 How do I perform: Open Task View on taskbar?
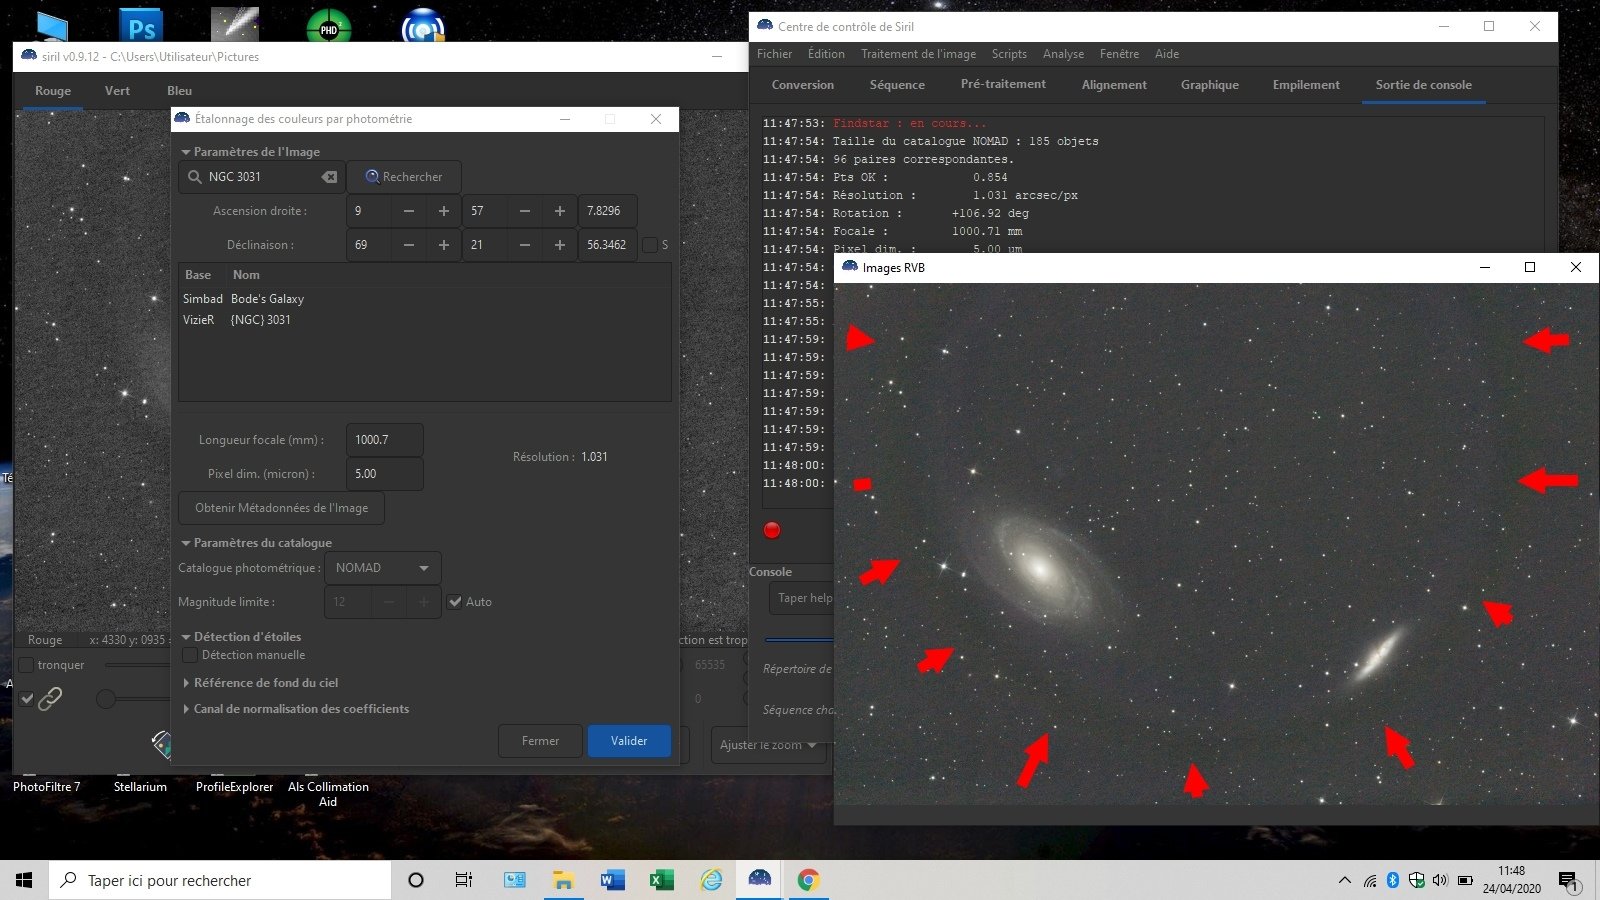[464, 880]
